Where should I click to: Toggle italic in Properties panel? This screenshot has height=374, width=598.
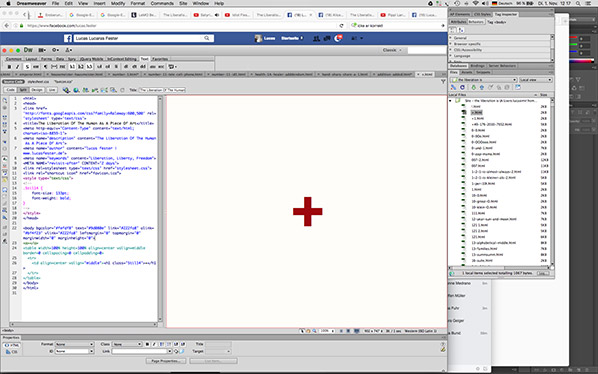point(154,344)
